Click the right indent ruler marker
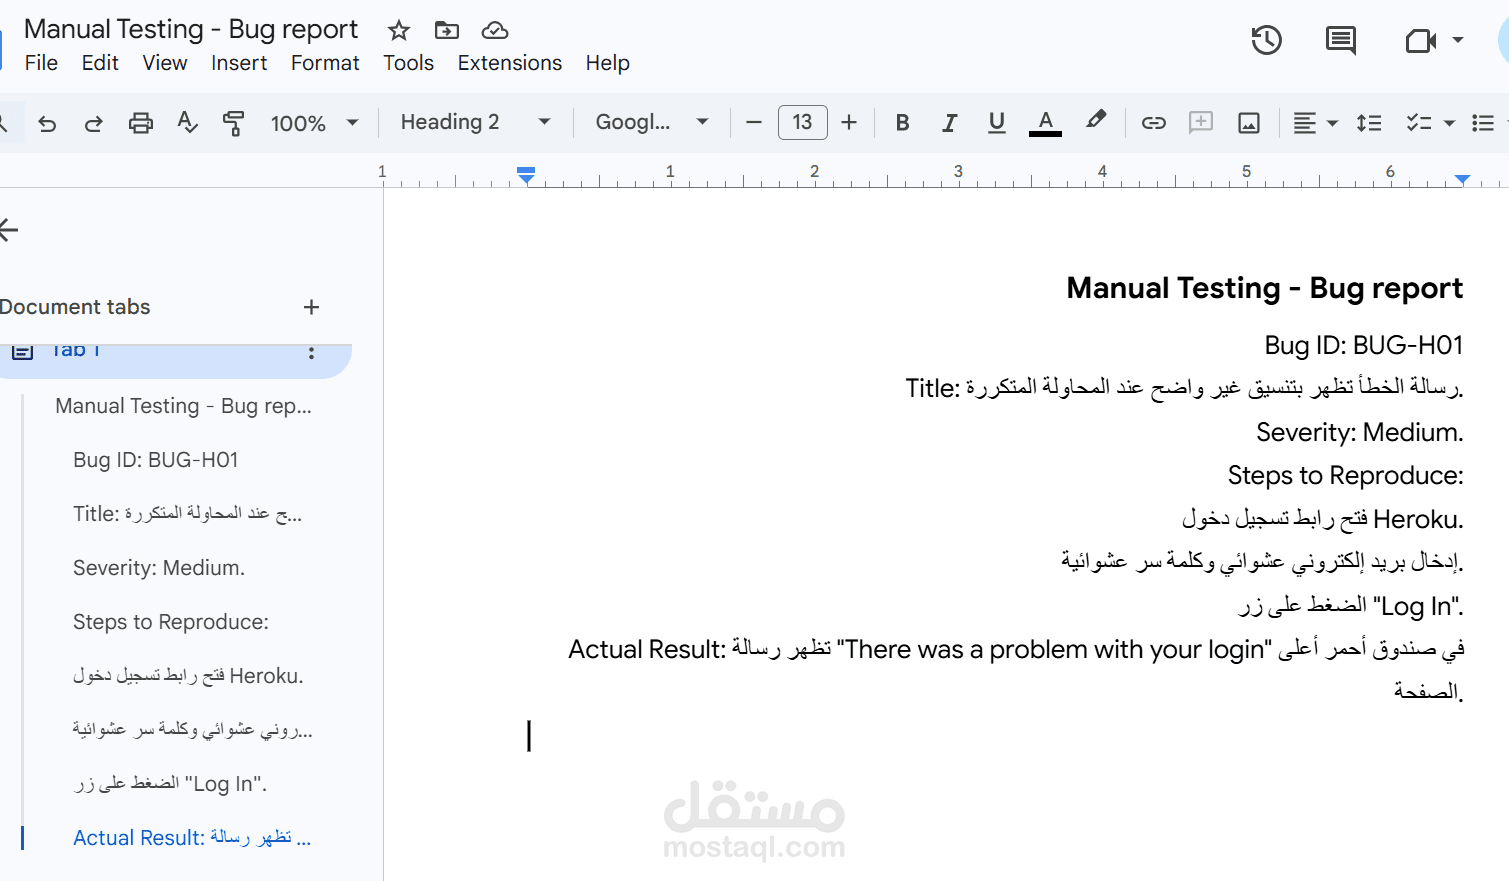 click(1463, 179)
